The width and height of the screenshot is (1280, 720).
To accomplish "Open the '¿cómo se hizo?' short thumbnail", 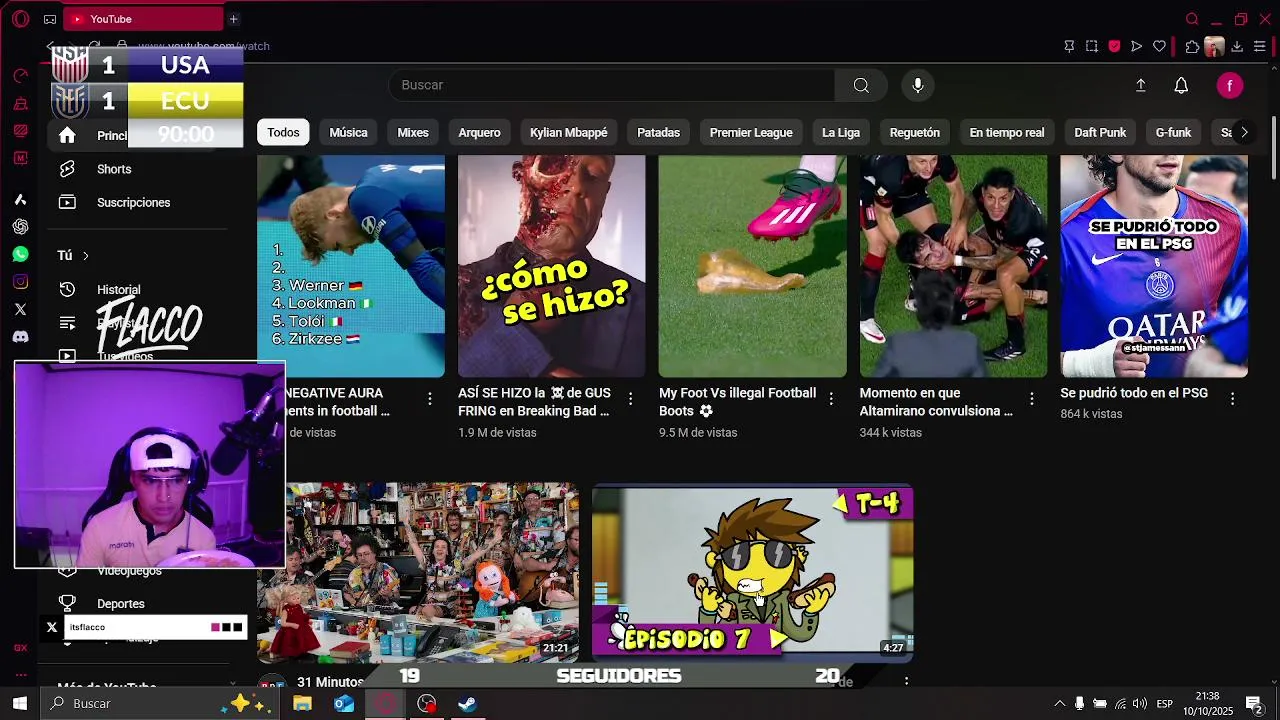I will click(x=552, y=266).
